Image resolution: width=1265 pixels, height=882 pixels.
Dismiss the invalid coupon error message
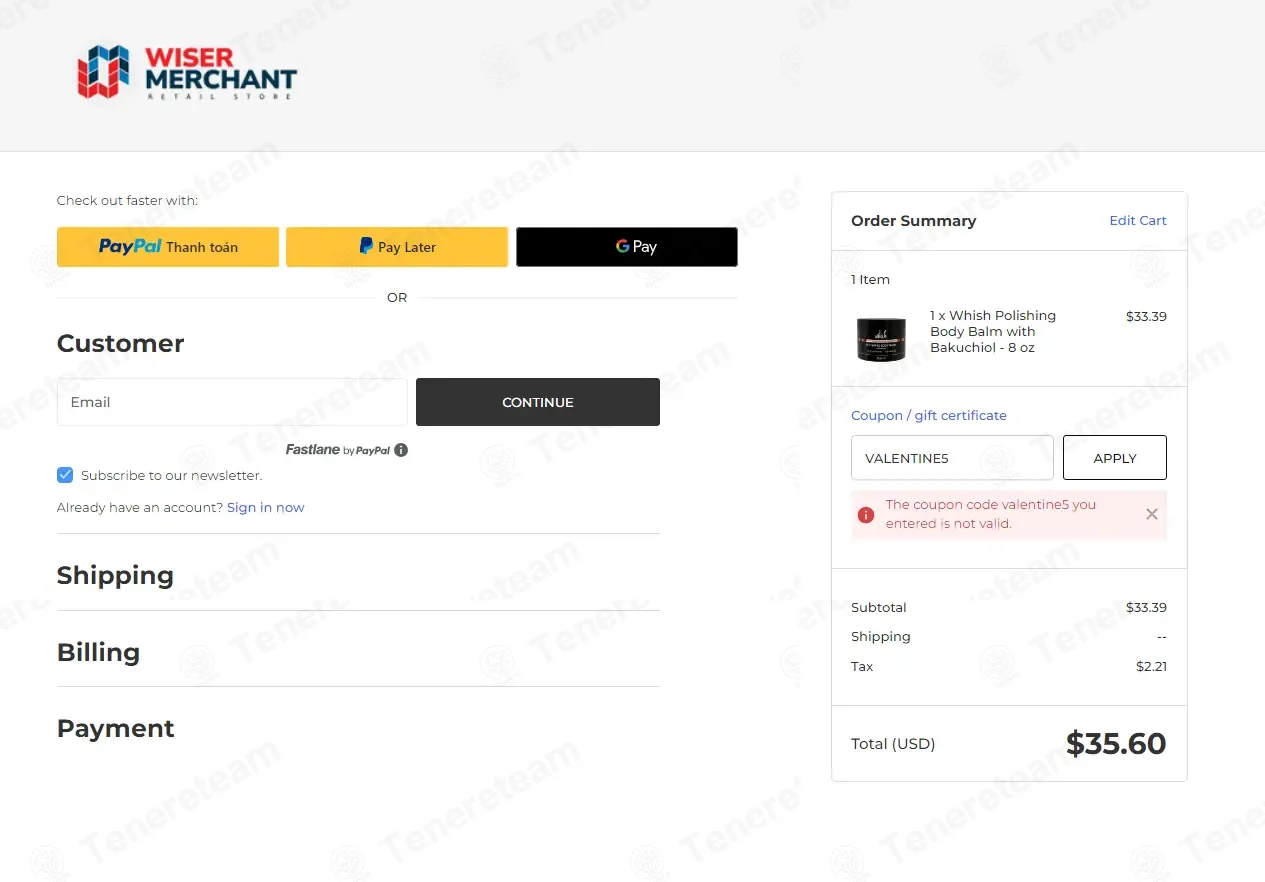tap(1152, 514)
